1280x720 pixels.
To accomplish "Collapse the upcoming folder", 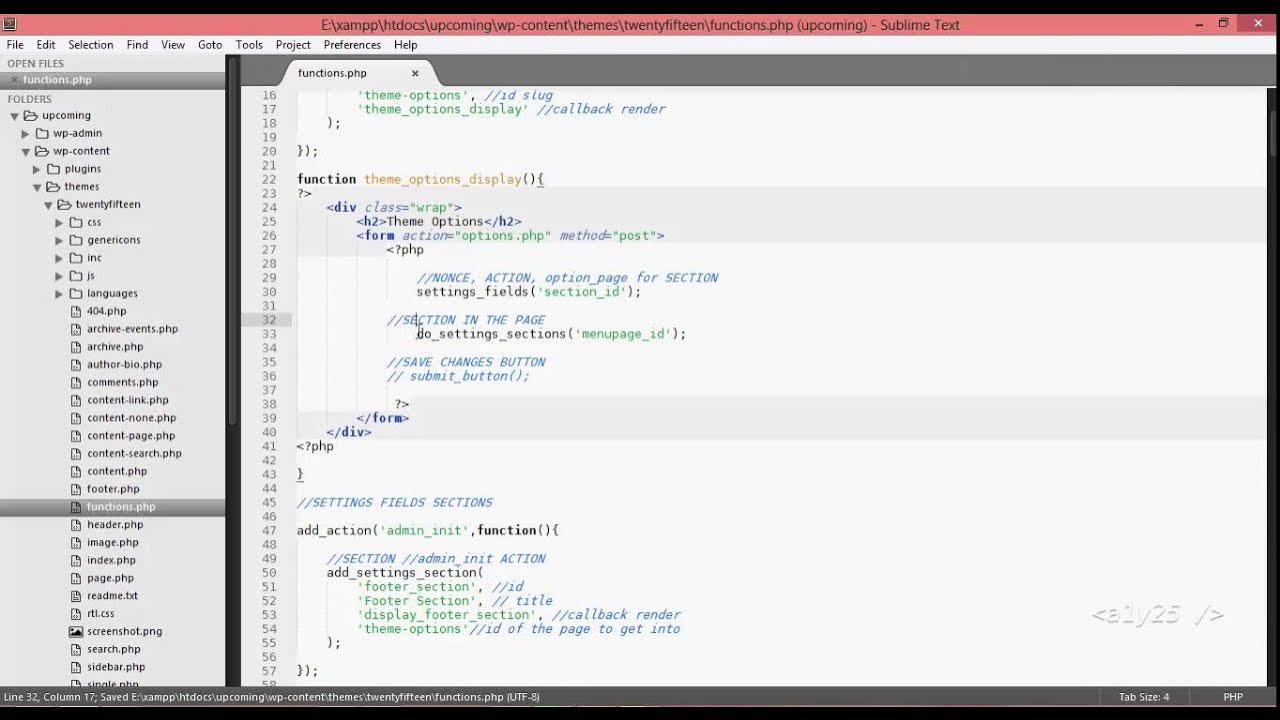I will 14,116.
